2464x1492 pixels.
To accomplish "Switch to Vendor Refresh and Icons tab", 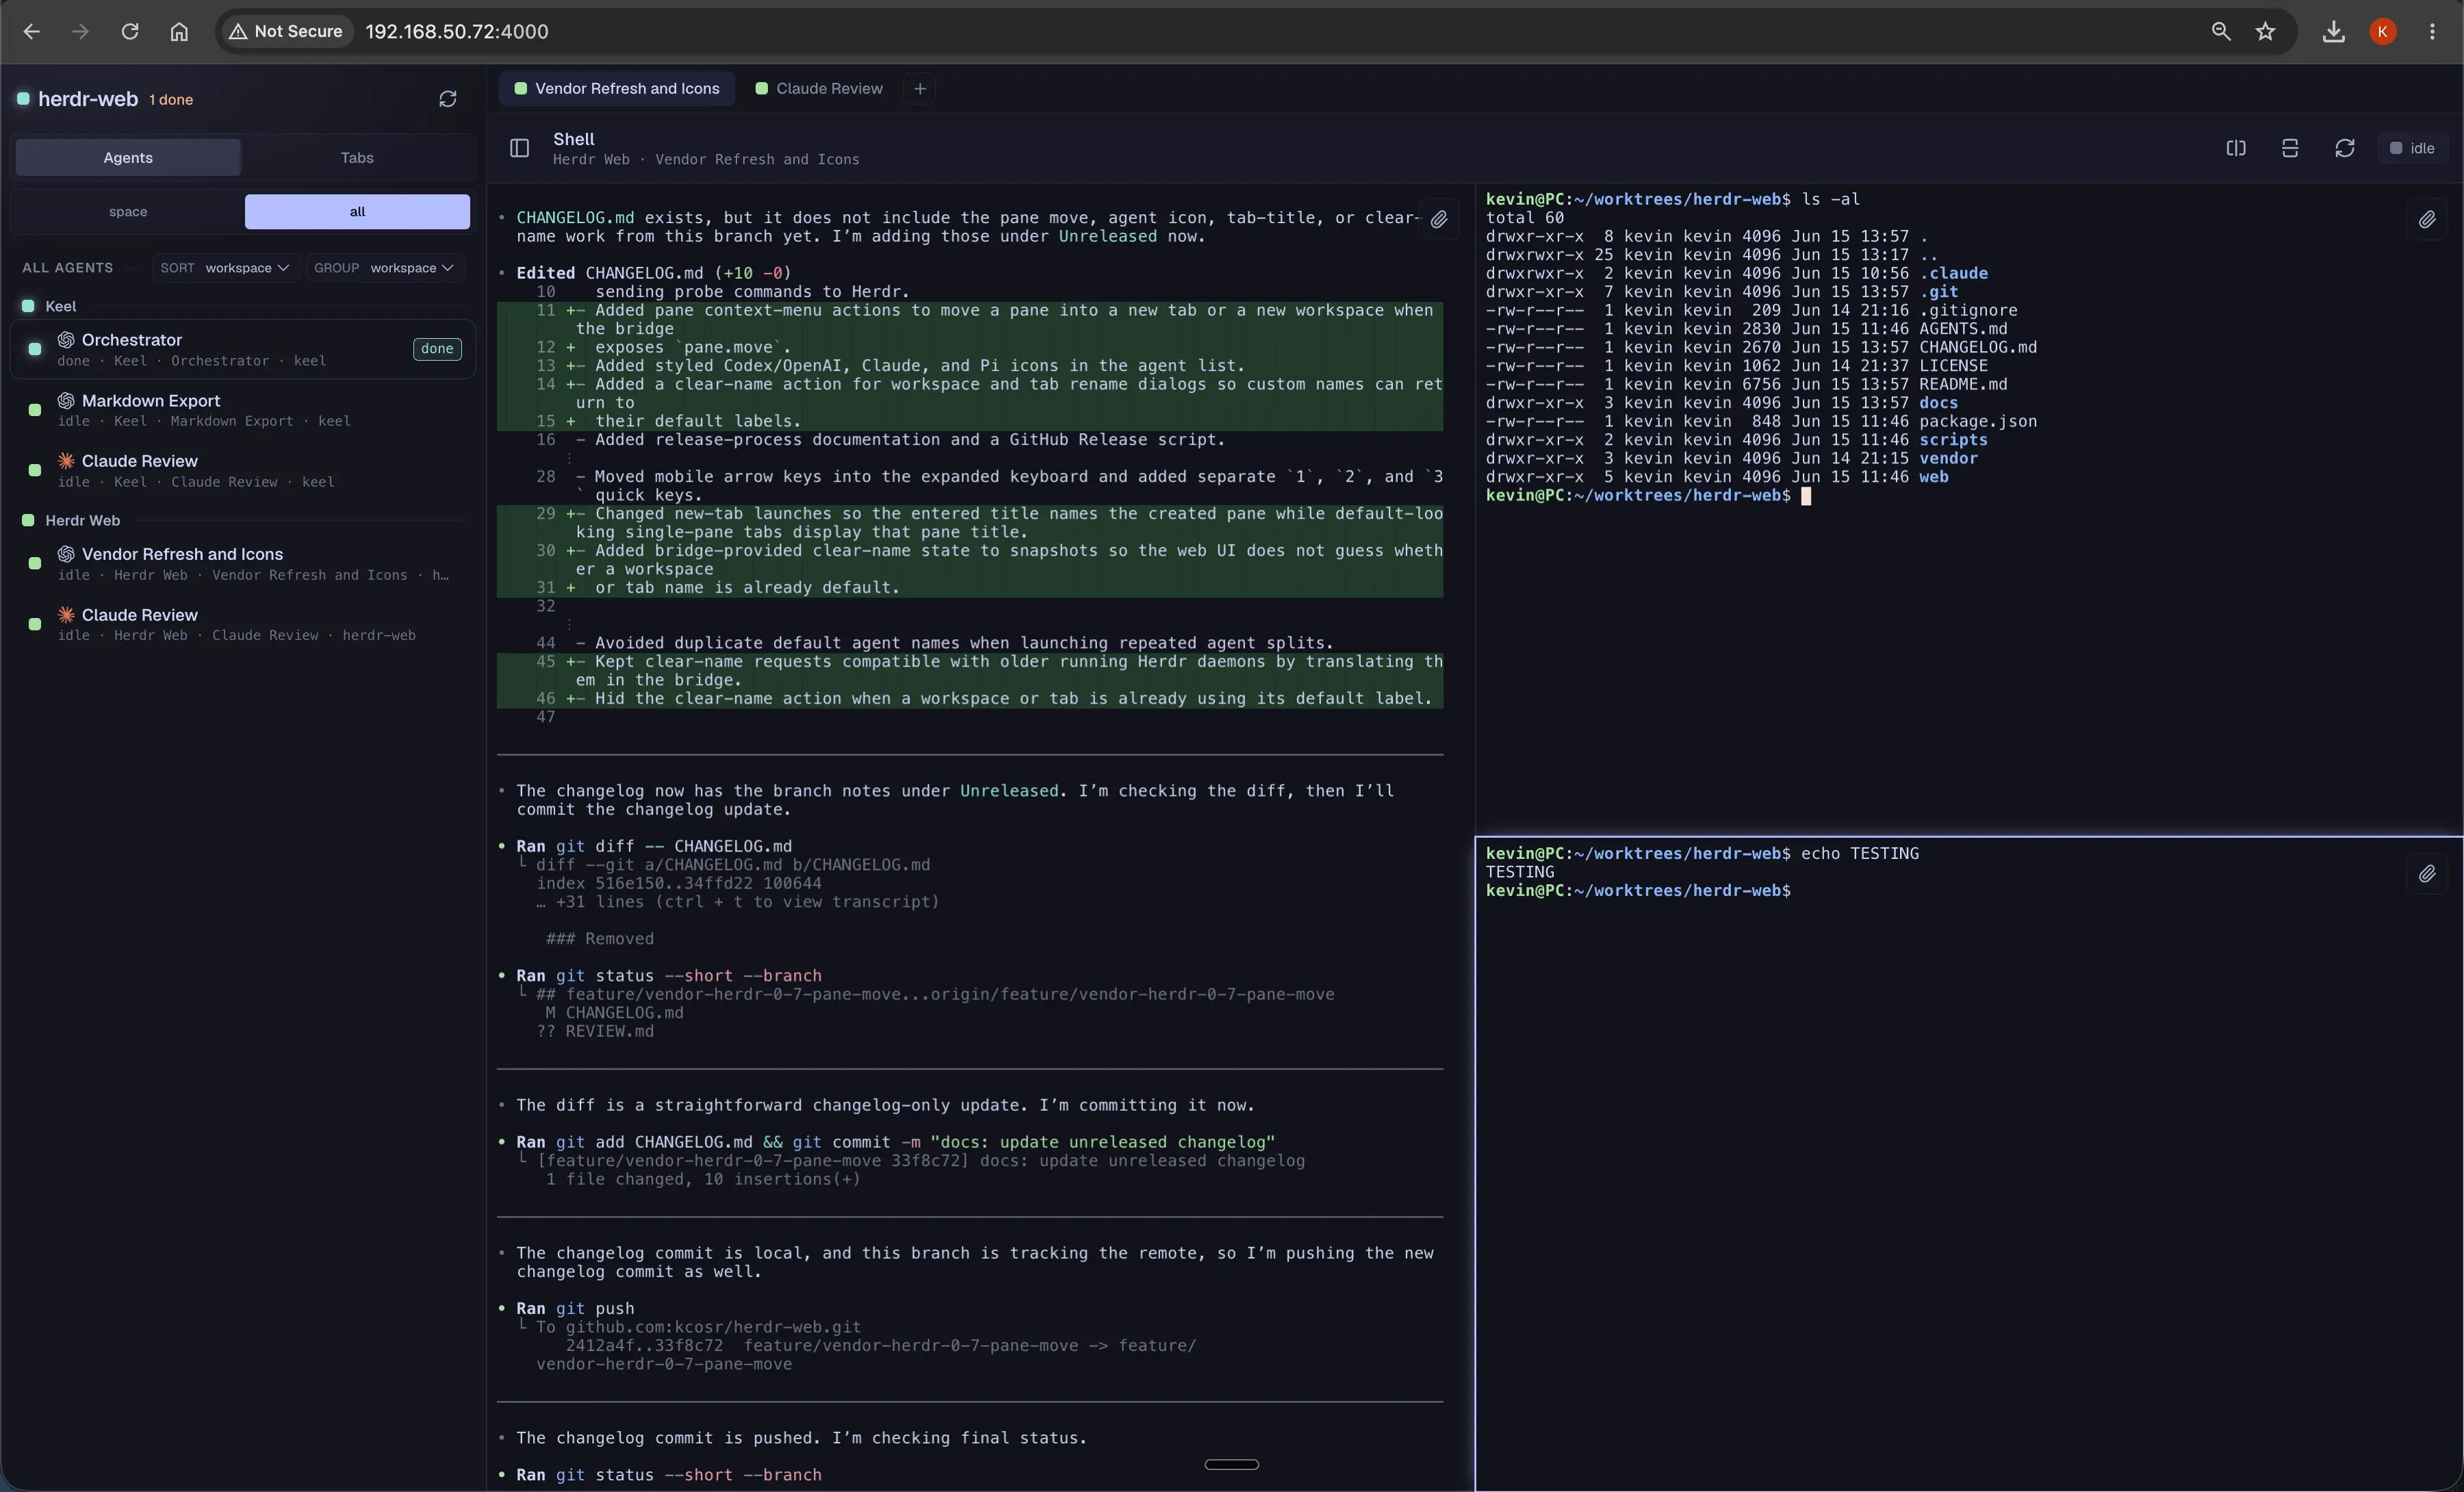I will tap(617, 88).
